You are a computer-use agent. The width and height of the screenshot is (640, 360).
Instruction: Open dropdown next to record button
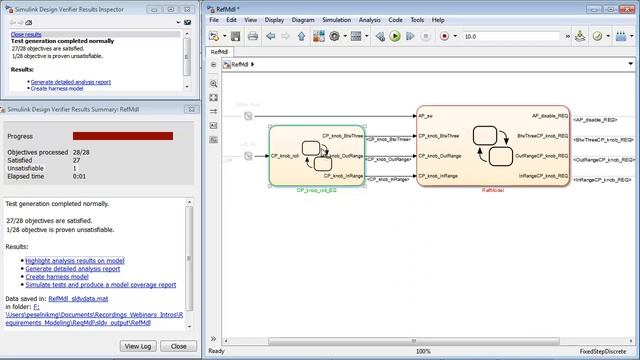[455, 36]
